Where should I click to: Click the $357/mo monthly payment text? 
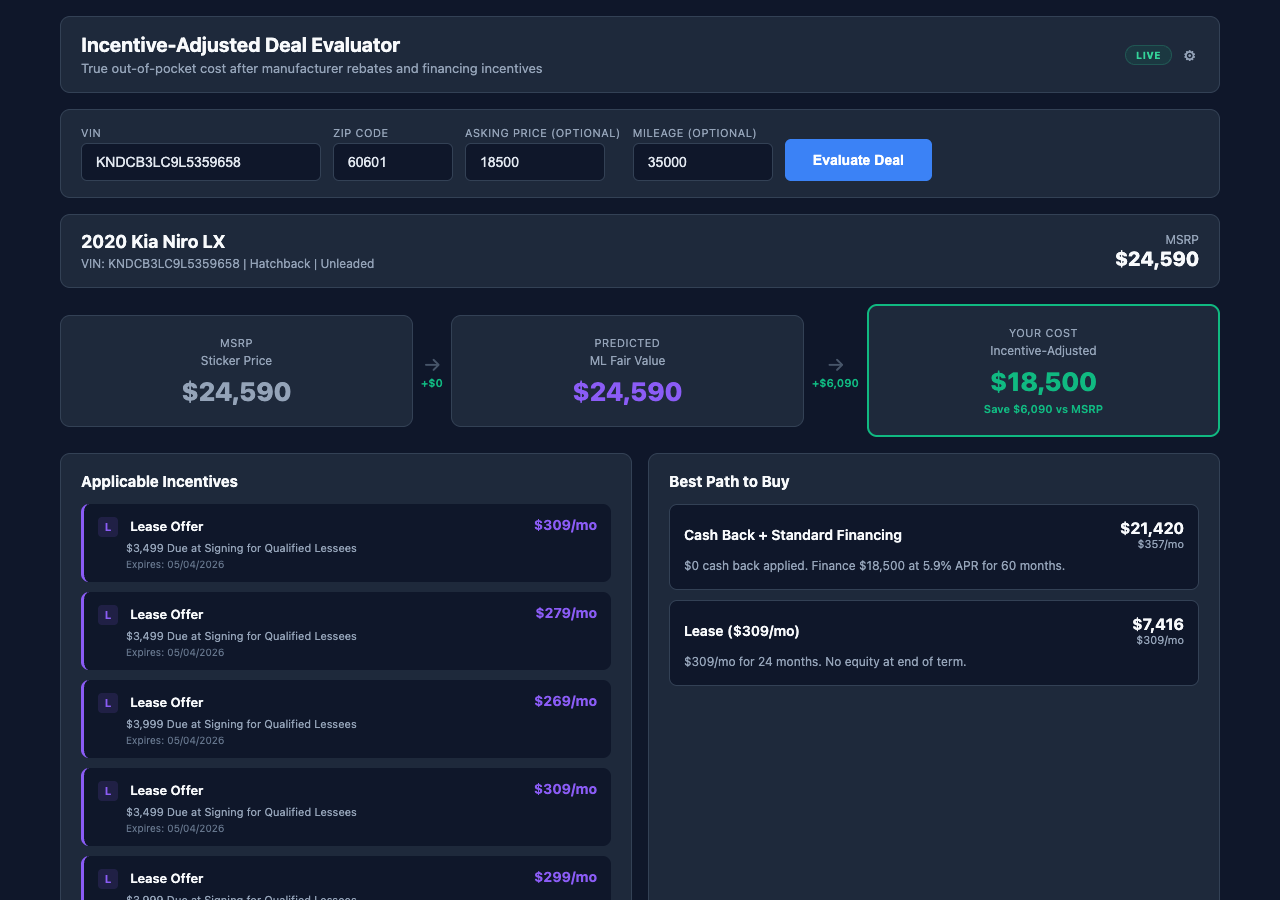click(x=1160, y=545)
